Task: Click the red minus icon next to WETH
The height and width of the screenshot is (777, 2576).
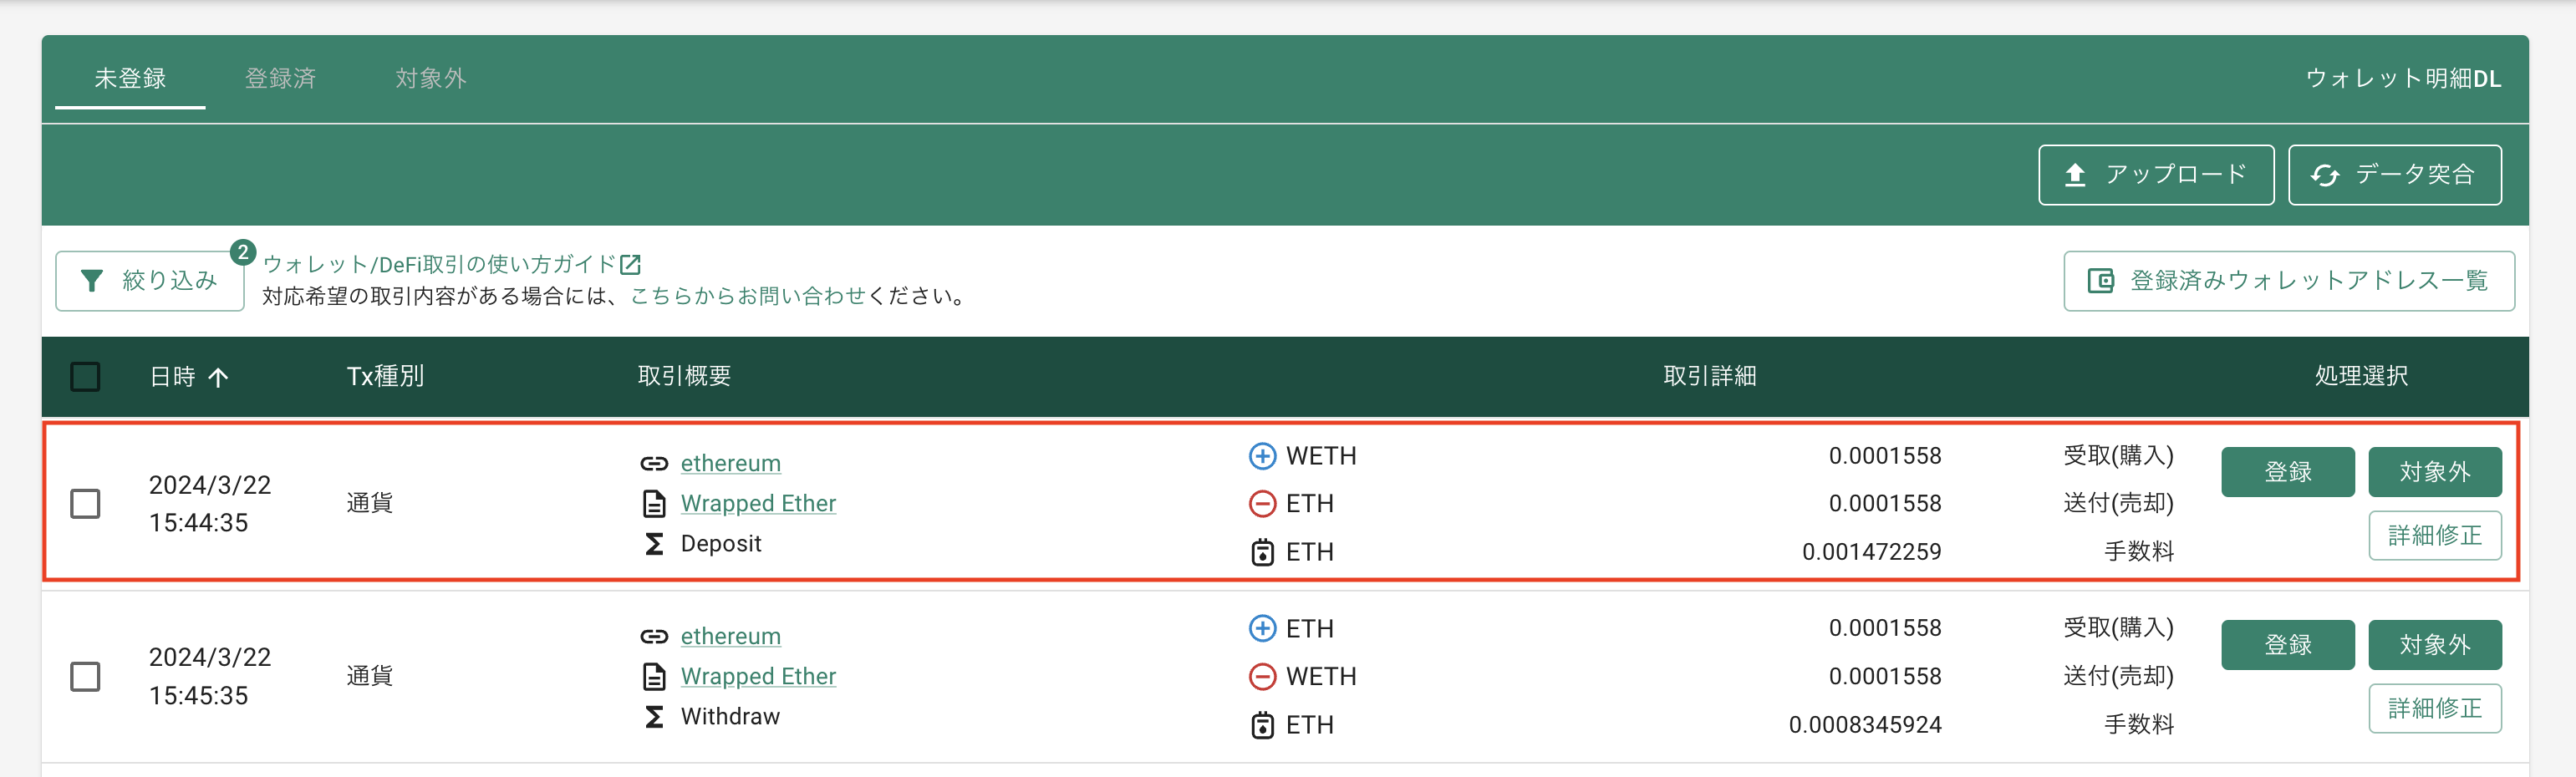Action: click(1262, 676)
